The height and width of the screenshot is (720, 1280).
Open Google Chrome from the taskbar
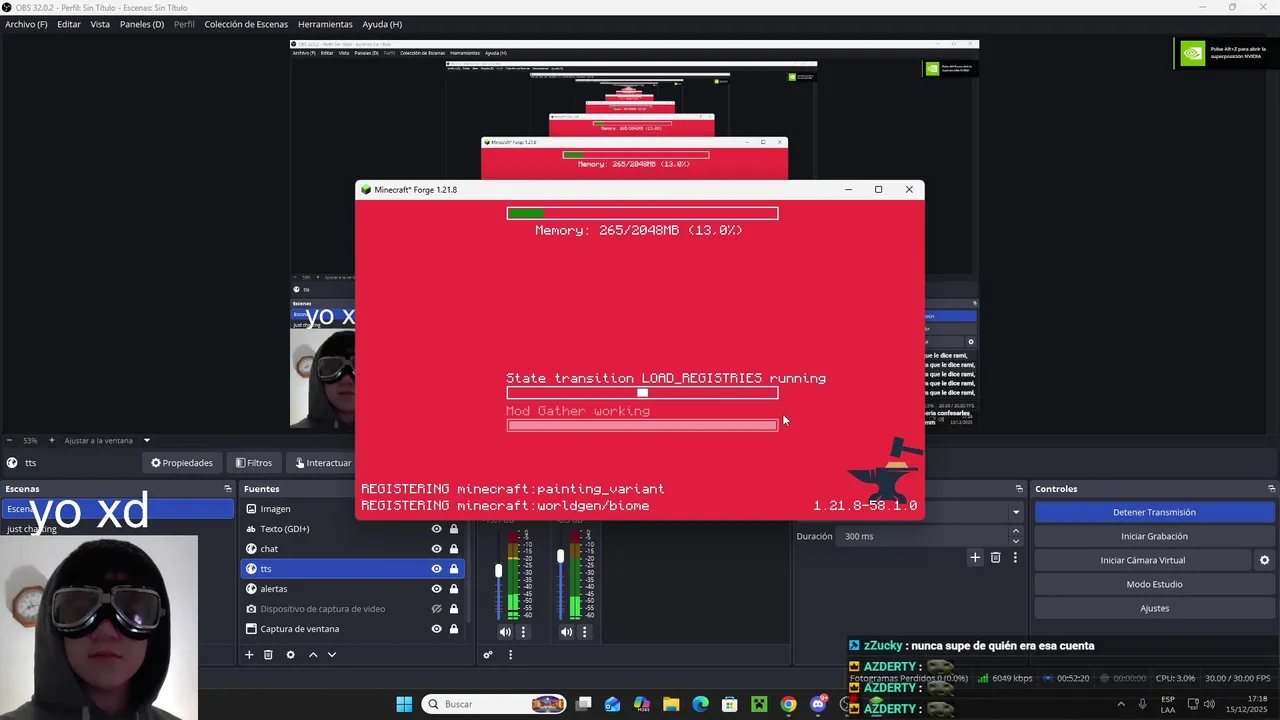tap(788, 704)
